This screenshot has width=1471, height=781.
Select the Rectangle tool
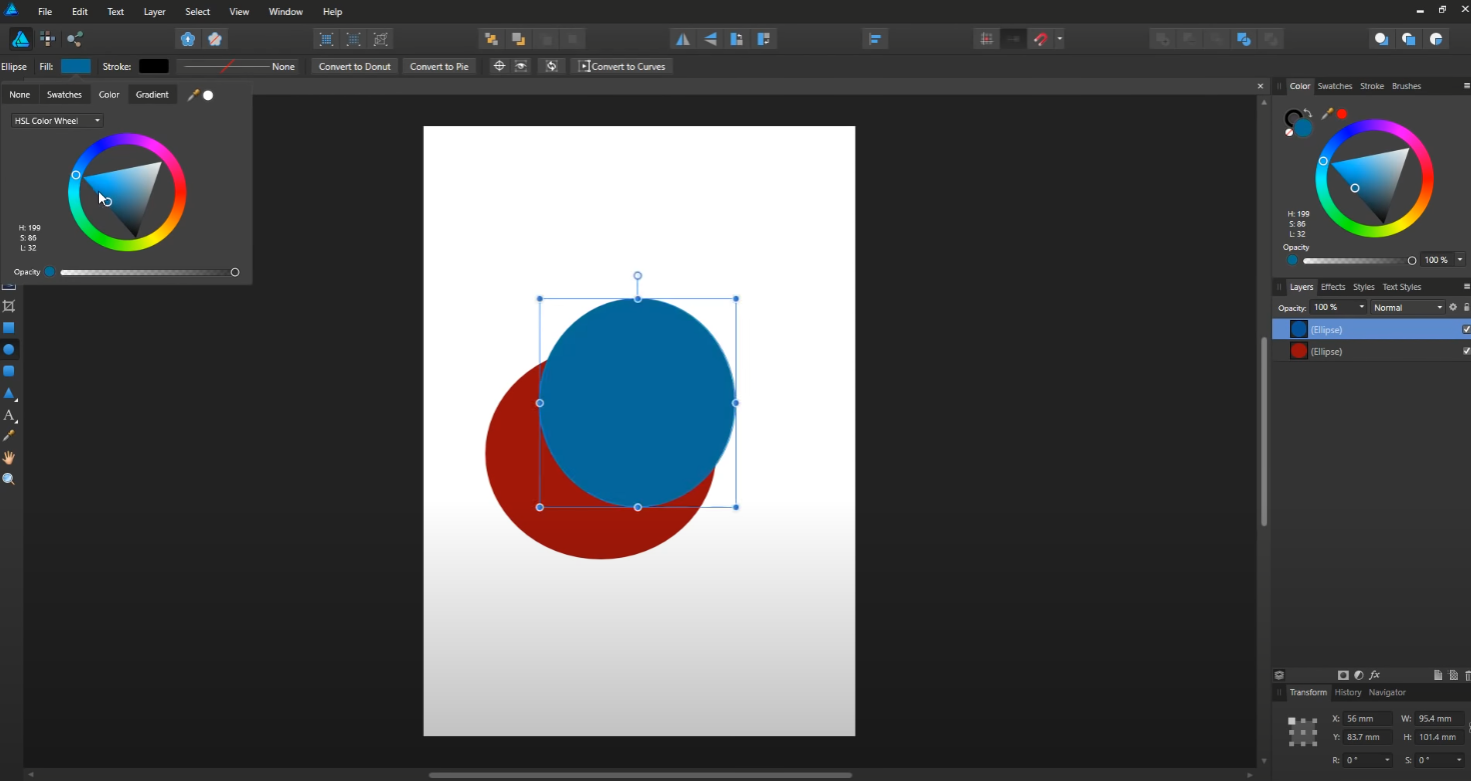(x=9, y=327)
